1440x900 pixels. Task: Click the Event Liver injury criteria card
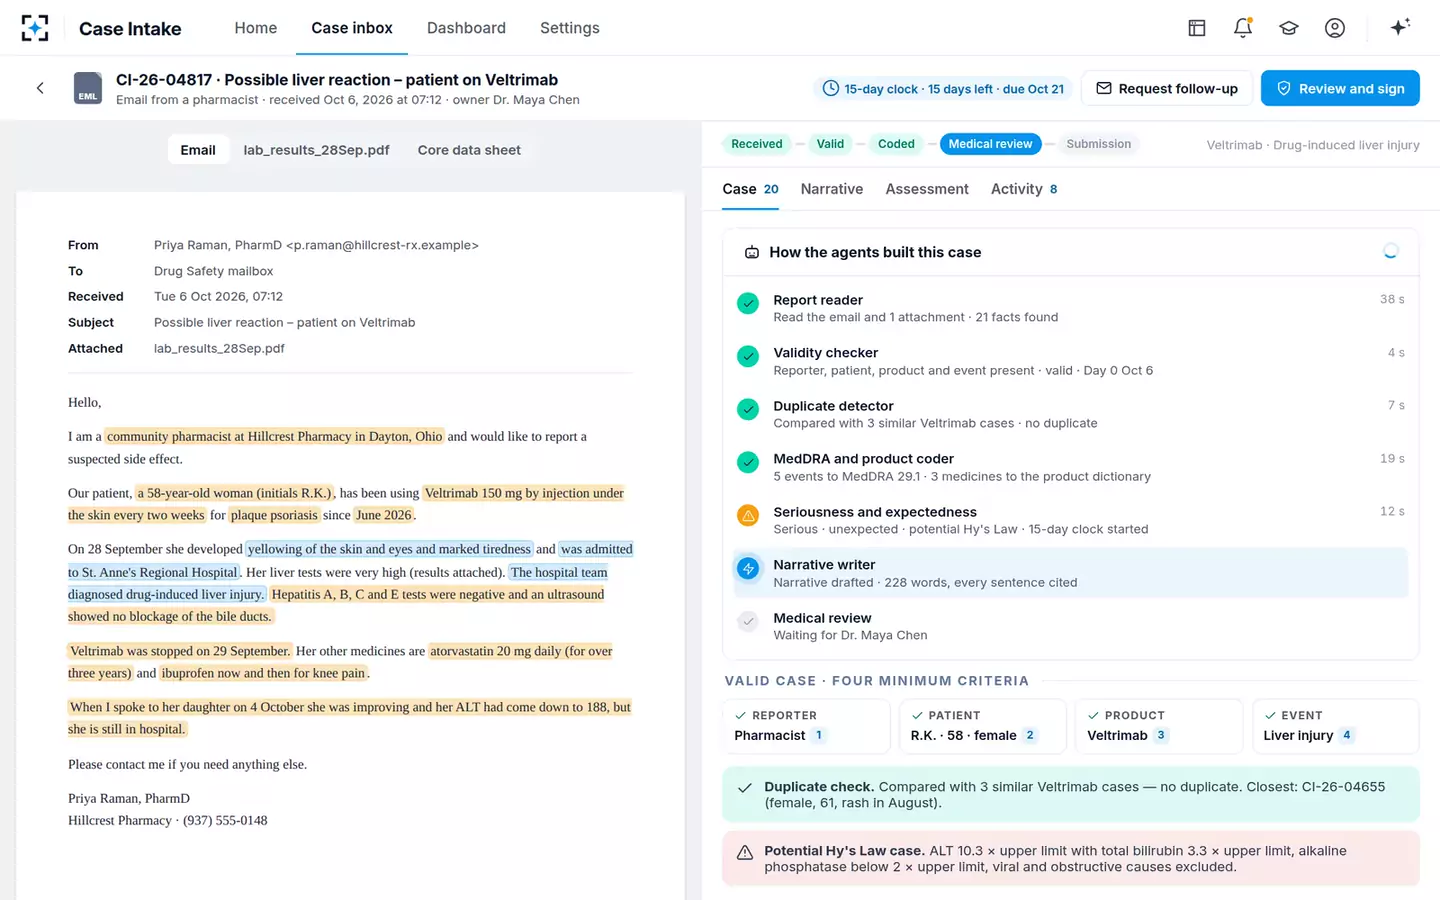point(1335,726)
